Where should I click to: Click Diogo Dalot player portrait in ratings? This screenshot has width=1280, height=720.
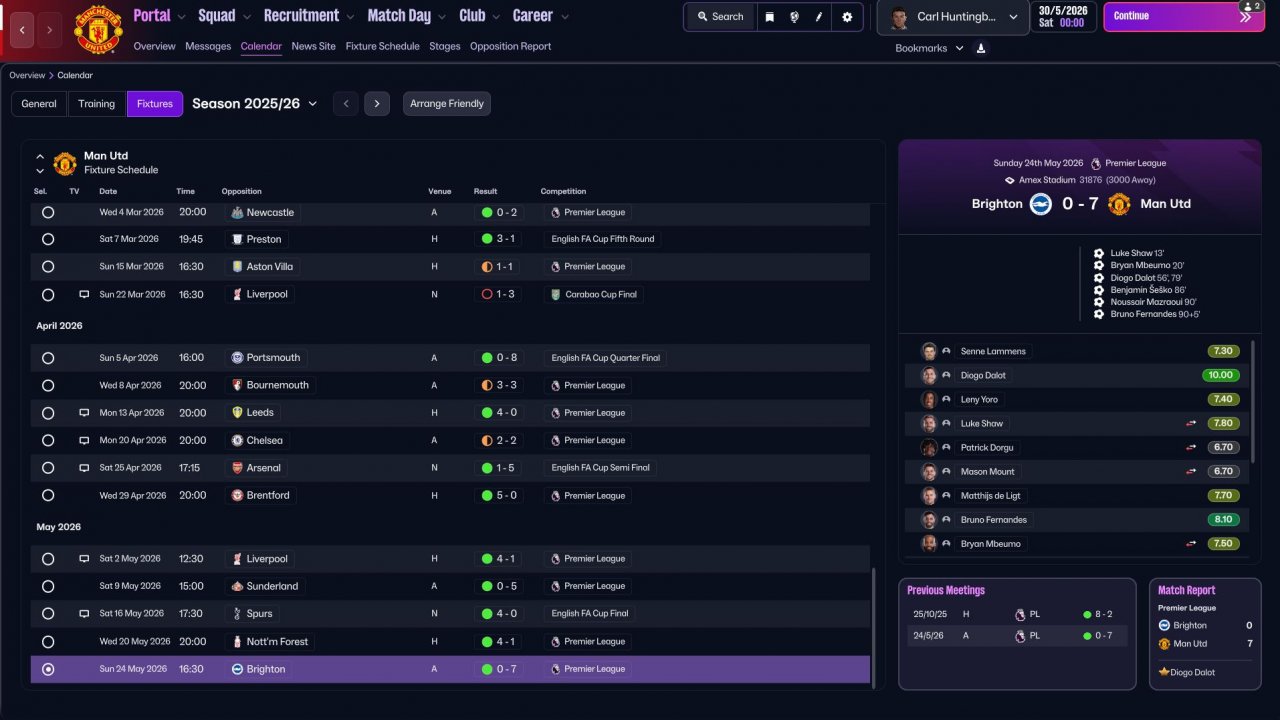pos(929,375)
